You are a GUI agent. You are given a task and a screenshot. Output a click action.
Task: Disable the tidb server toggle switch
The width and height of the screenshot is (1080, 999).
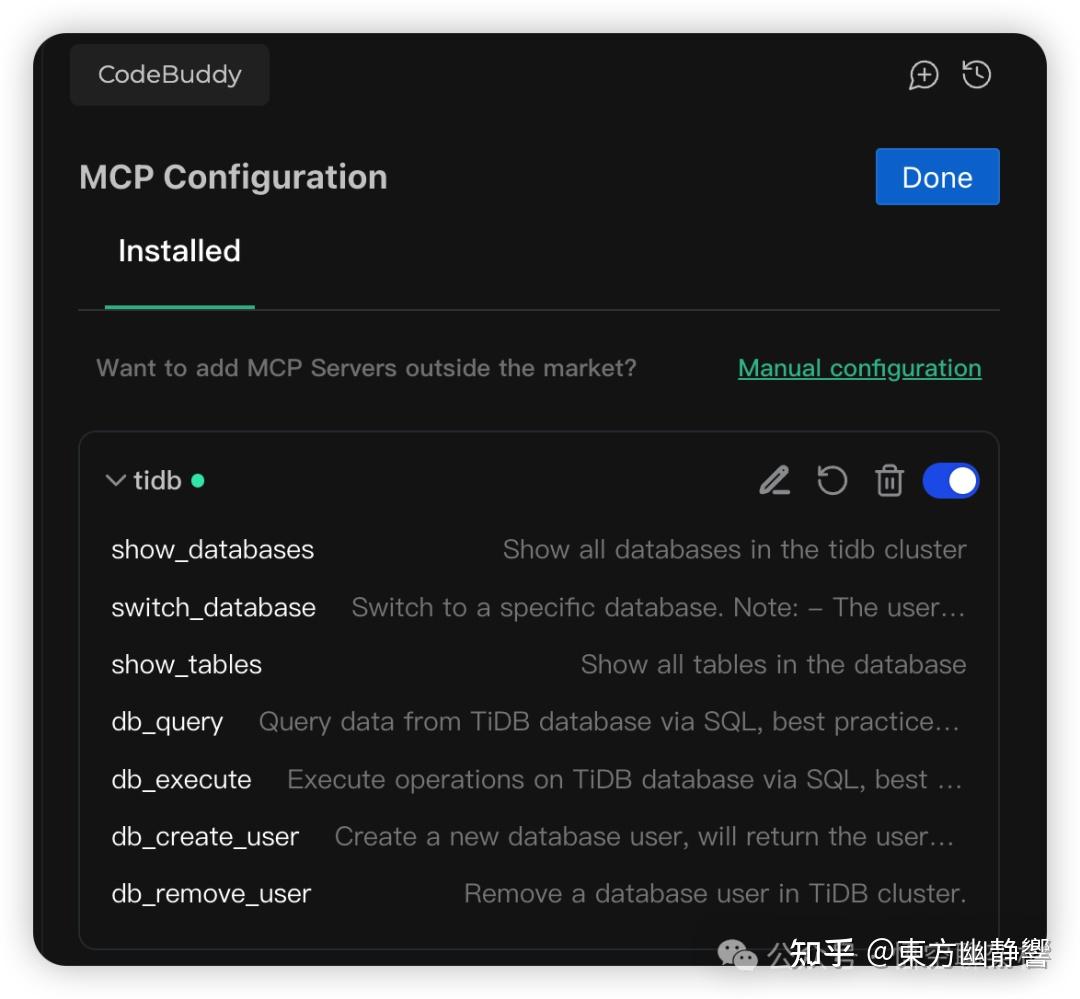click(x=951, y=480)
